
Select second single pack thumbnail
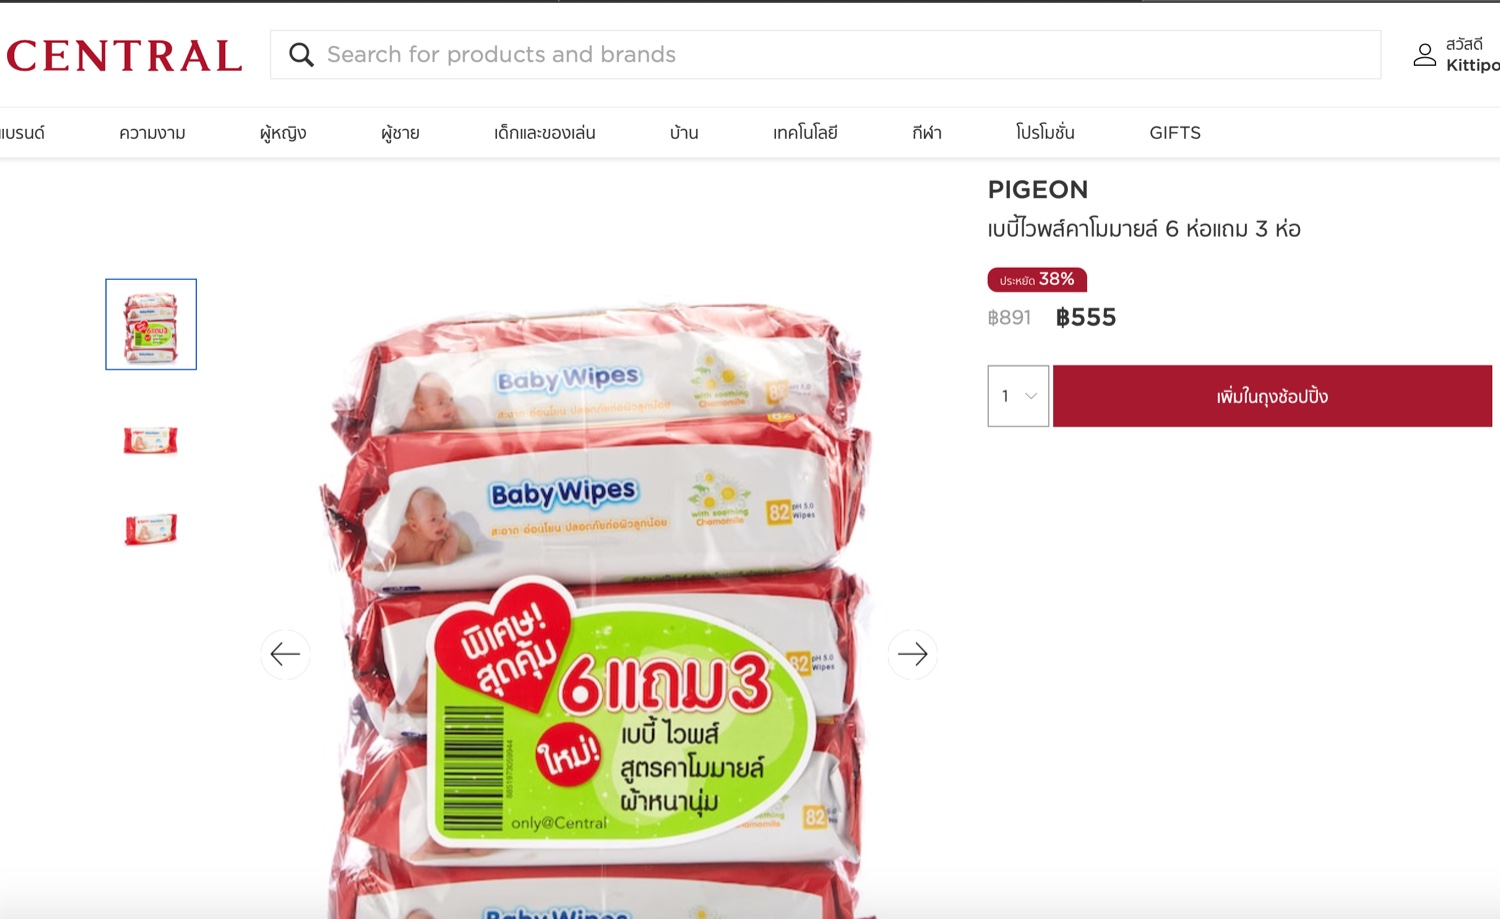151,440
